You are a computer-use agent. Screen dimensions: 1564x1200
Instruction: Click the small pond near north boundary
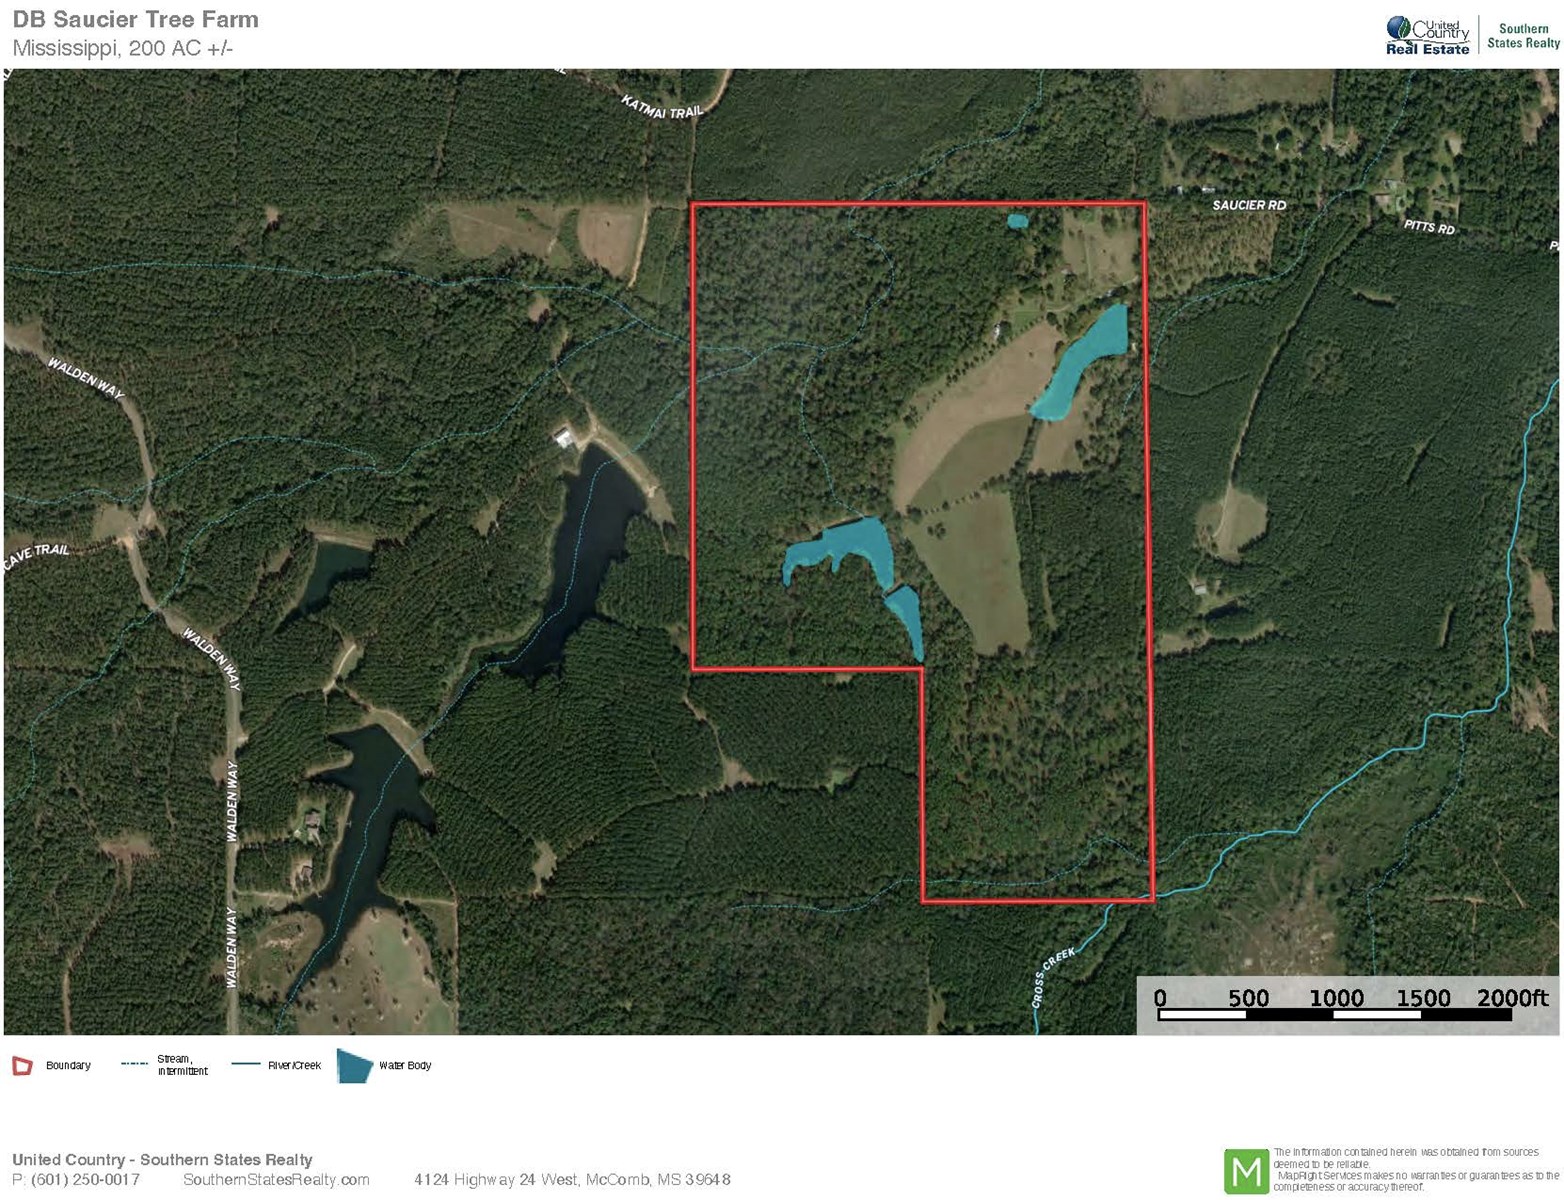(1017, 221)
